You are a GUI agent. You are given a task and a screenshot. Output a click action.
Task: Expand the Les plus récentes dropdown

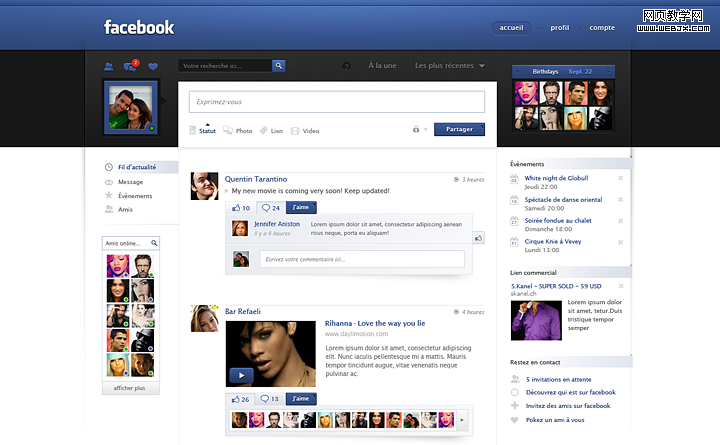click(x=450, y=66)
